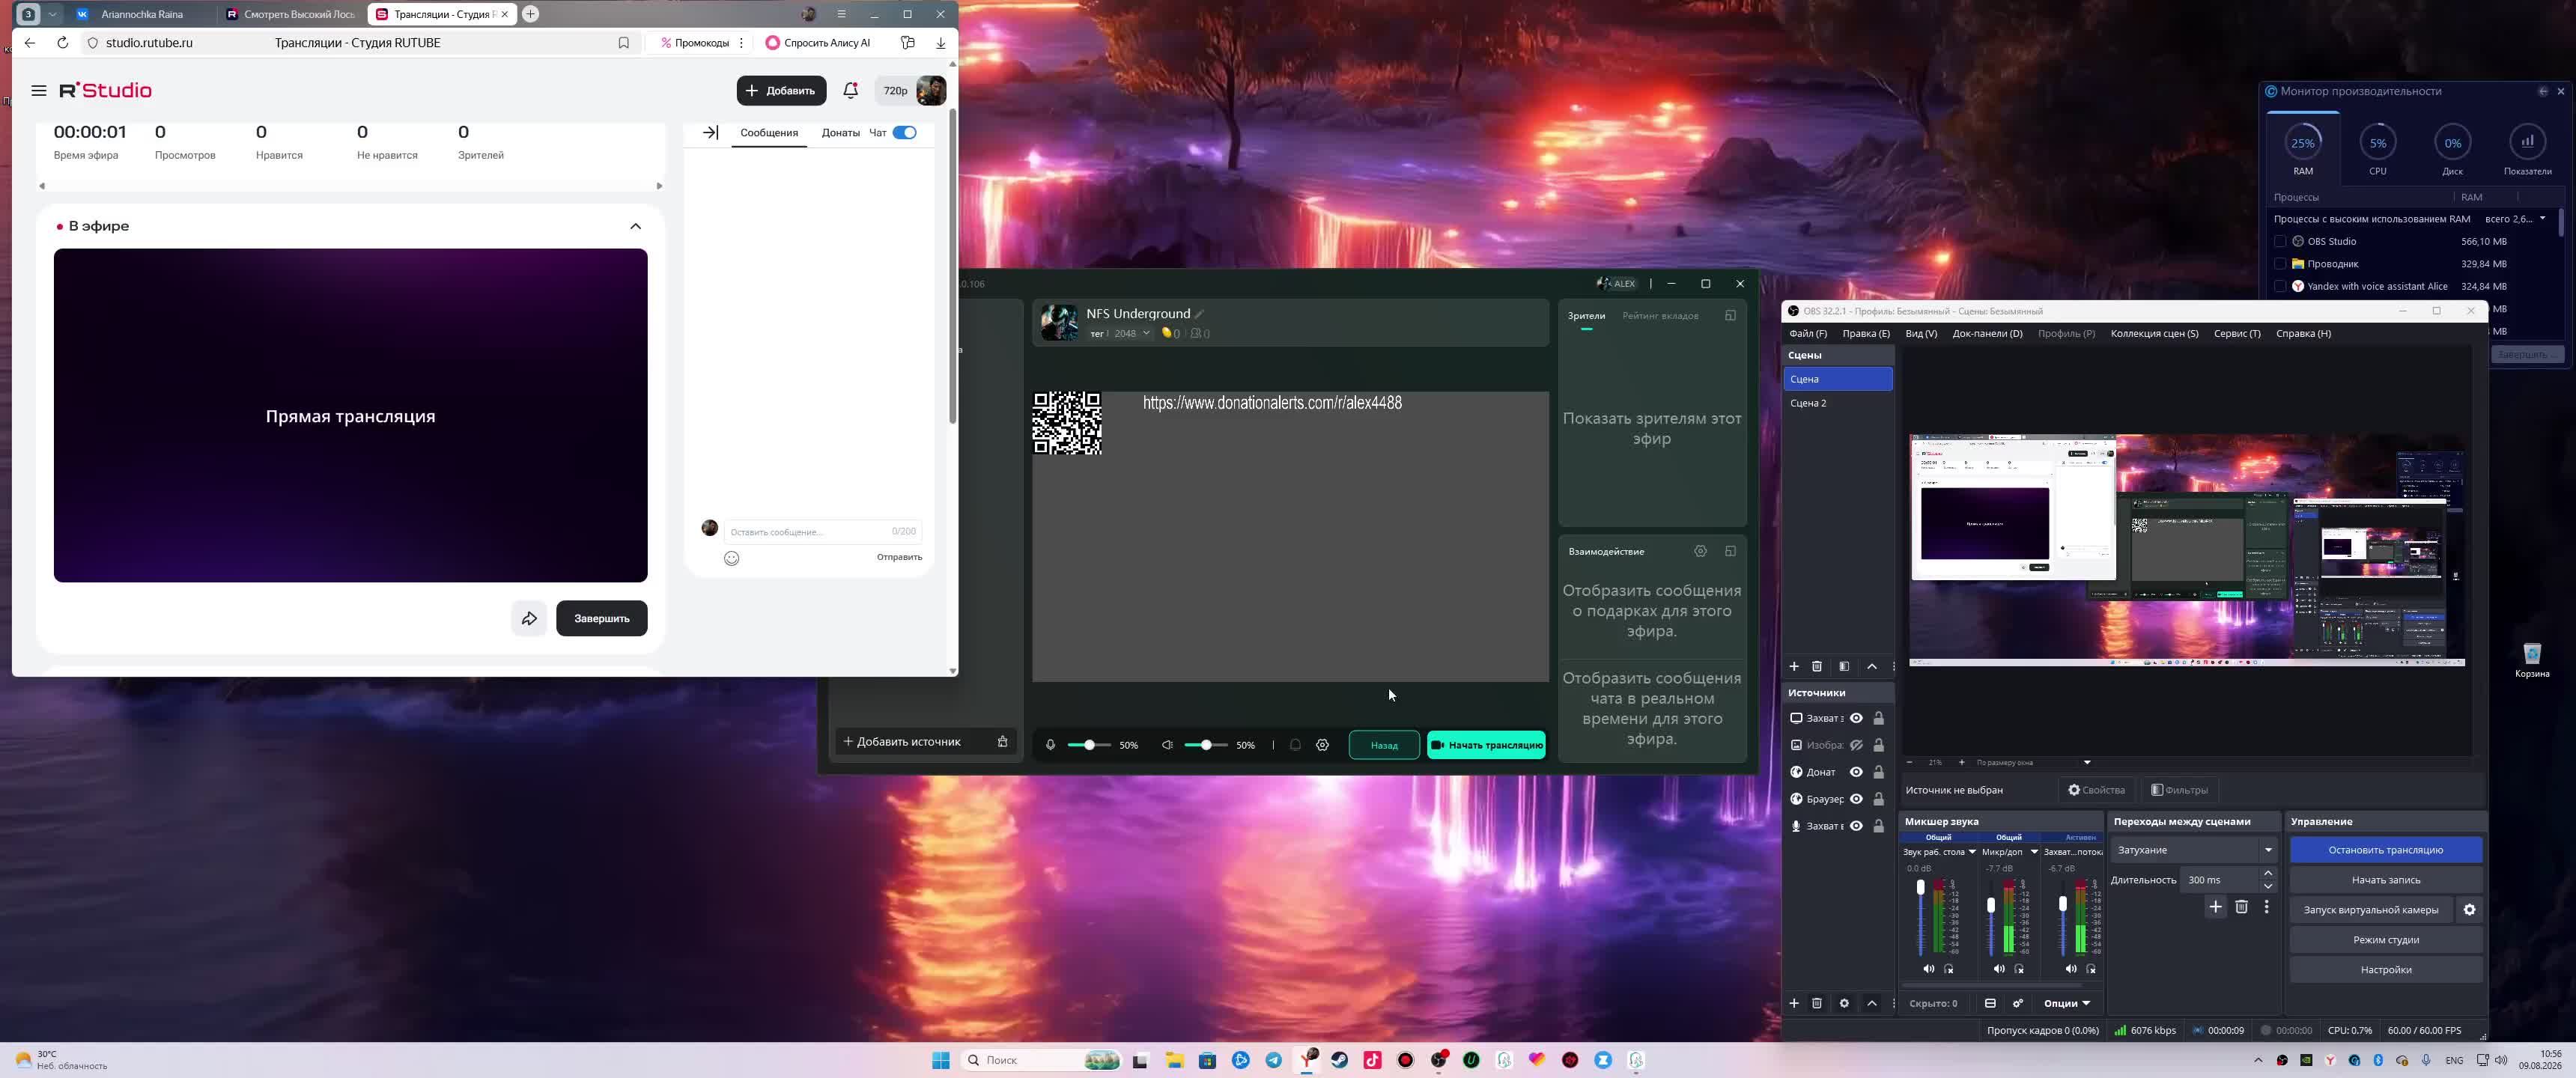Switch to the Донаты tab in RUTUBE chat
The height and width of the screenshot is (1078, 2576).
(x=840, y=132)
